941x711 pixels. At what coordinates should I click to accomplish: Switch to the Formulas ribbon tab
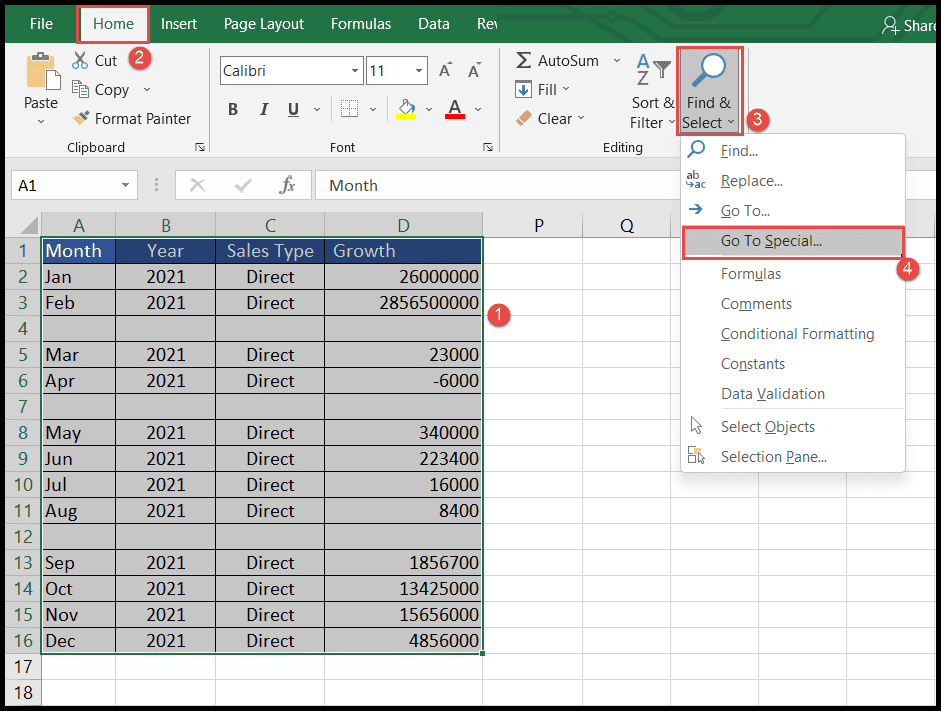(361, 24)
